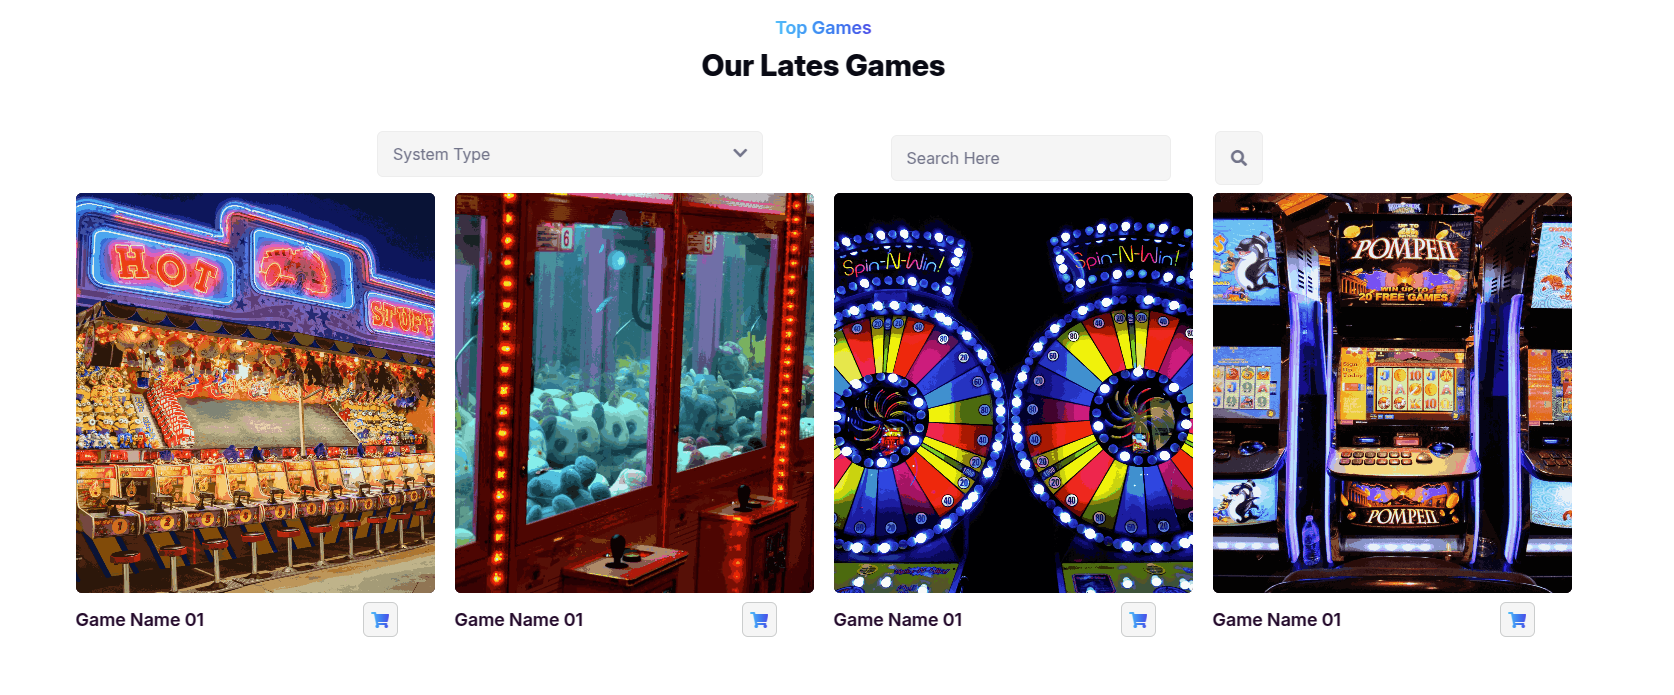The width and height of the screenshot is (1674, 695).
Task: Add the claw machine game to cart
Action: (759, 620)
